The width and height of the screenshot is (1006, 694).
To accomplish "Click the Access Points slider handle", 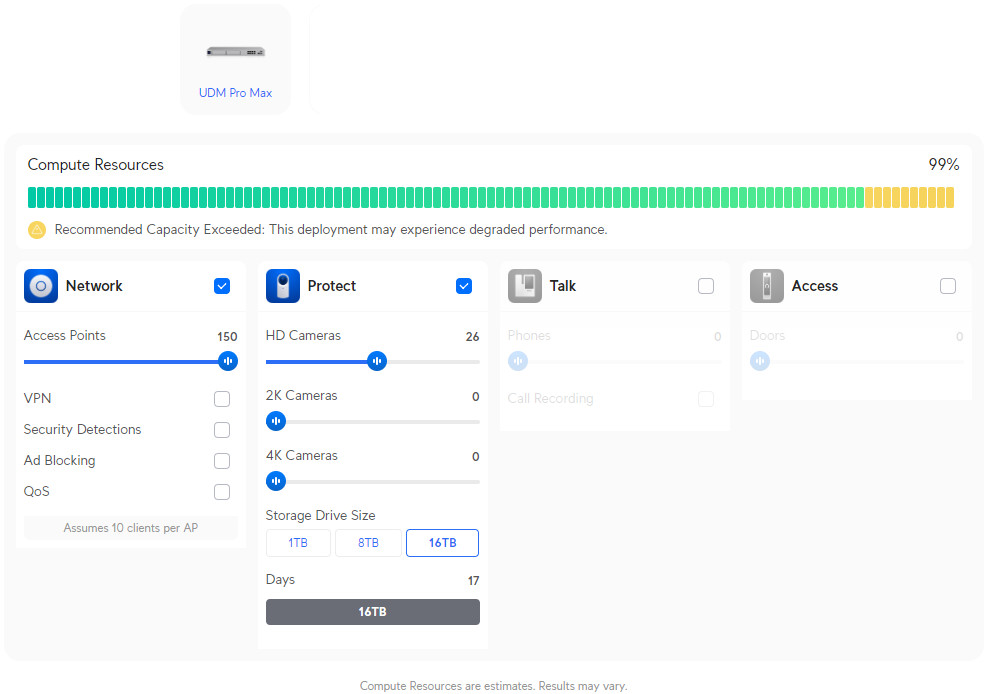I will 228,361.
